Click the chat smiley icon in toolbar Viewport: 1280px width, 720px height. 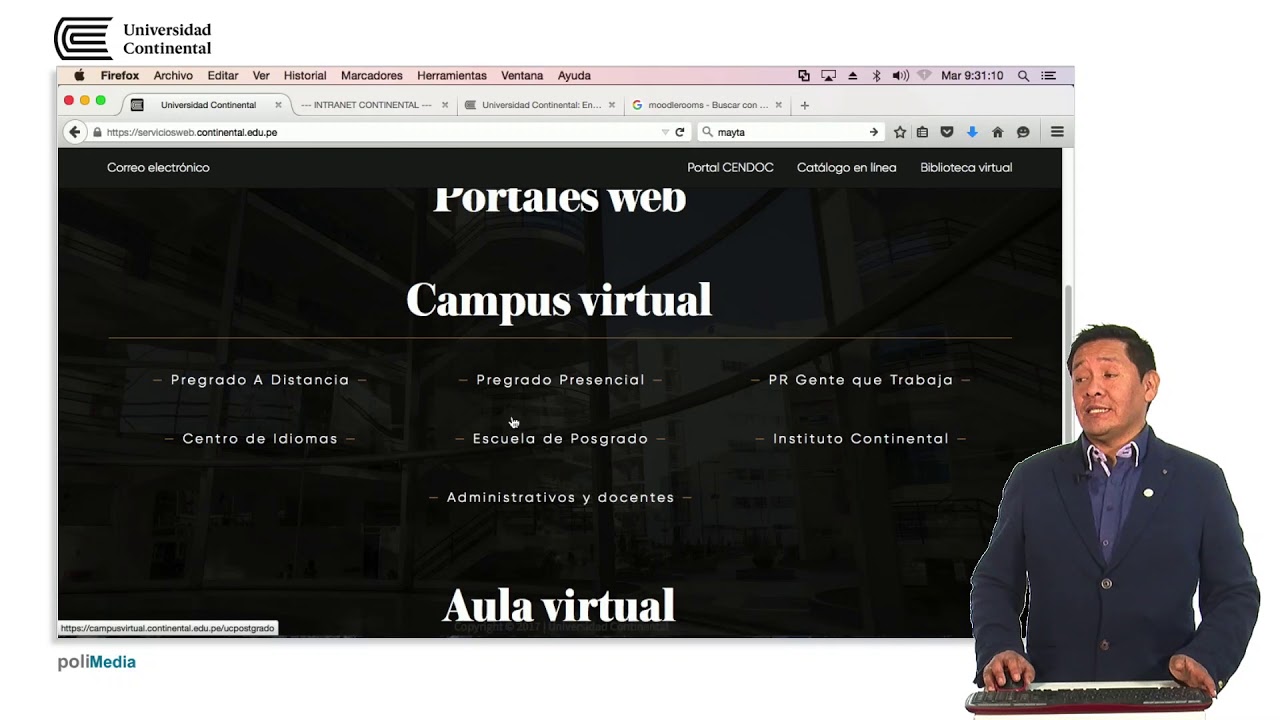coord(1023,132)
